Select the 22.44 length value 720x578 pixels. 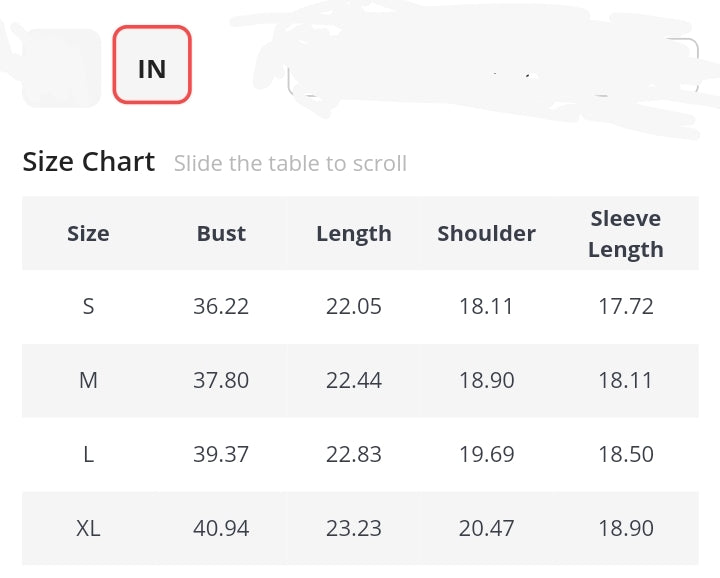tap(354, 380)
